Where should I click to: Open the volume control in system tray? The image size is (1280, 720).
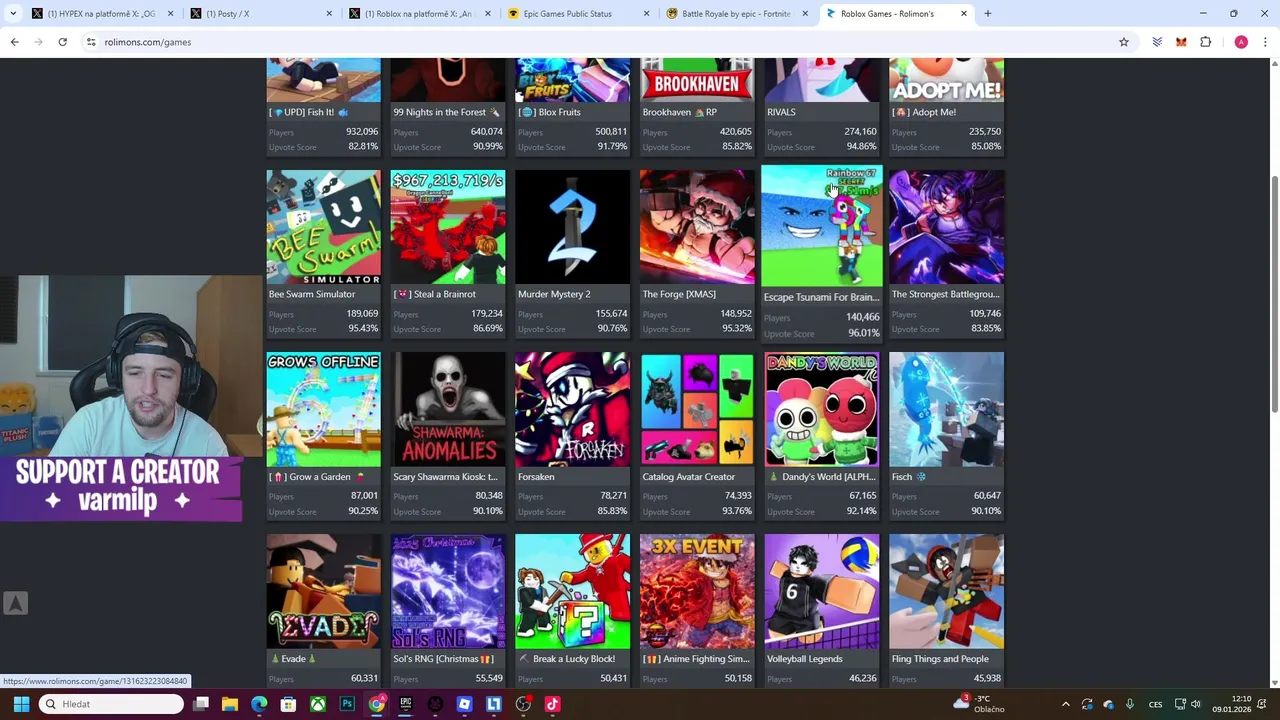click(x=1195, y=704)
